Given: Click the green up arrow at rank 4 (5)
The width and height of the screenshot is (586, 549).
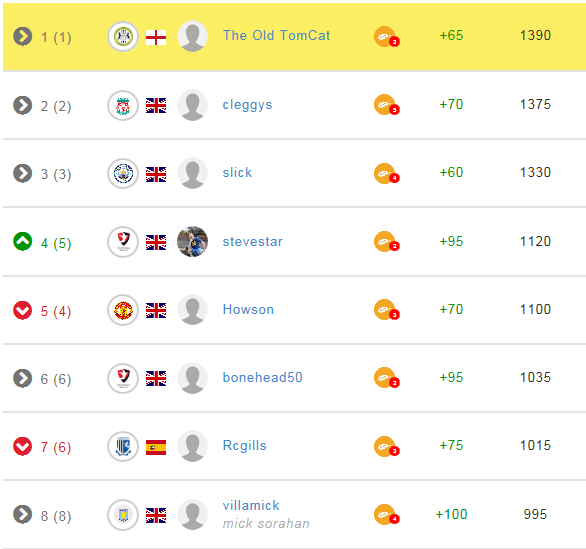Looking at the screenshot, I should 23,241.
